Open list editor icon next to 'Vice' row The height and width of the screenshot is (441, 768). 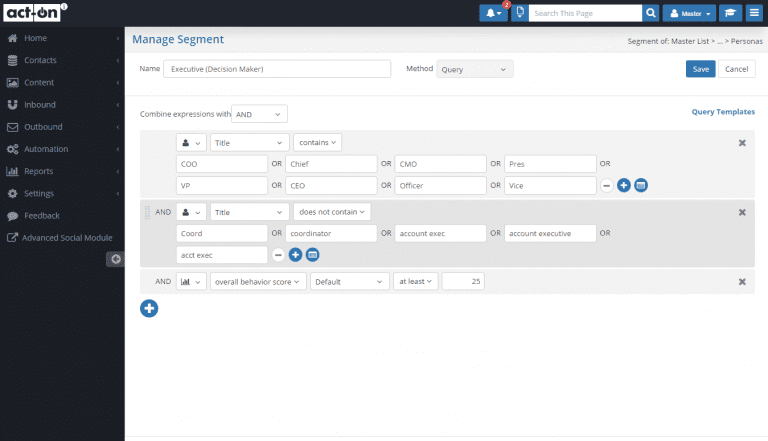coord(641,185)
